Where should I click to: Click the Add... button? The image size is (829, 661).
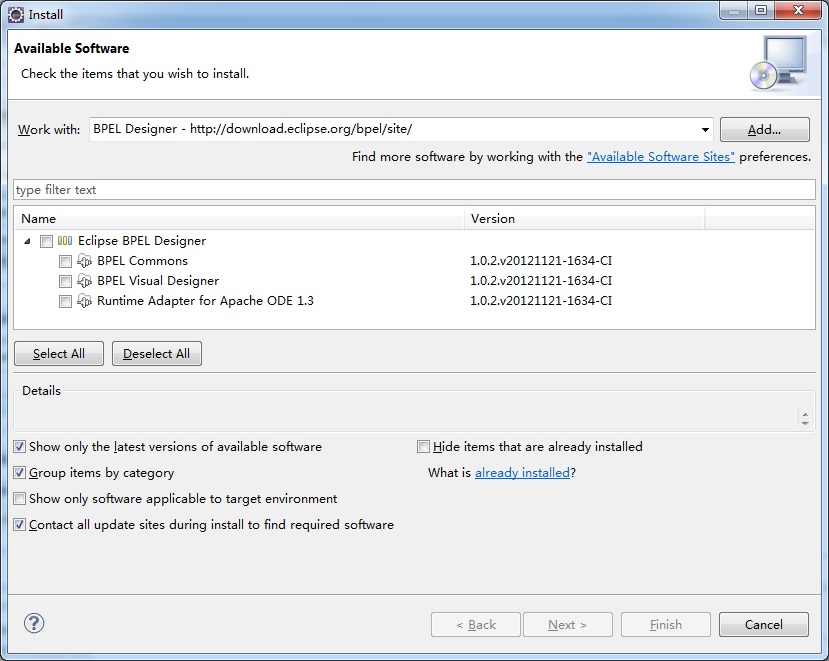[764, 130]
